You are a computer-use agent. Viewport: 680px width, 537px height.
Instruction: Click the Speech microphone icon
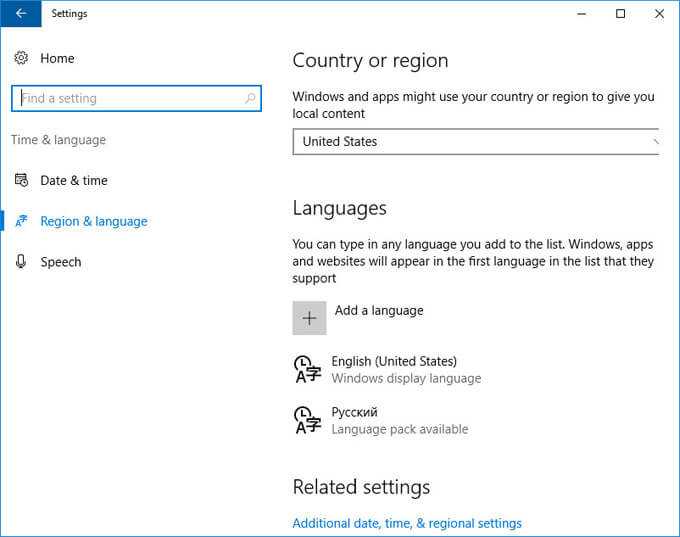pos(21,262)
